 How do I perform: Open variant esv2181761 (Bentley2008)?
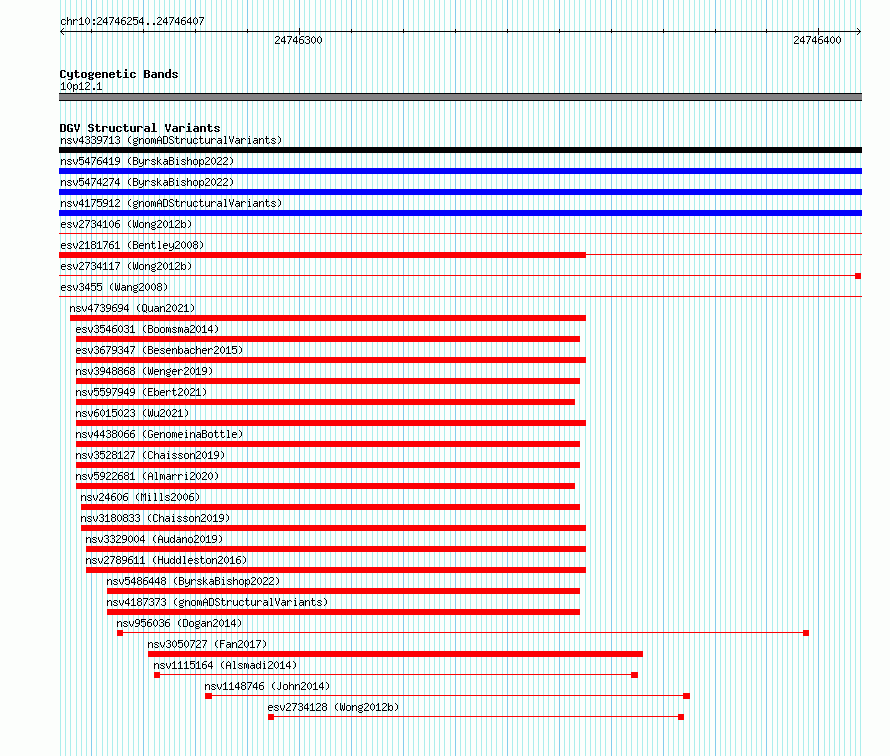click(132, 245)
